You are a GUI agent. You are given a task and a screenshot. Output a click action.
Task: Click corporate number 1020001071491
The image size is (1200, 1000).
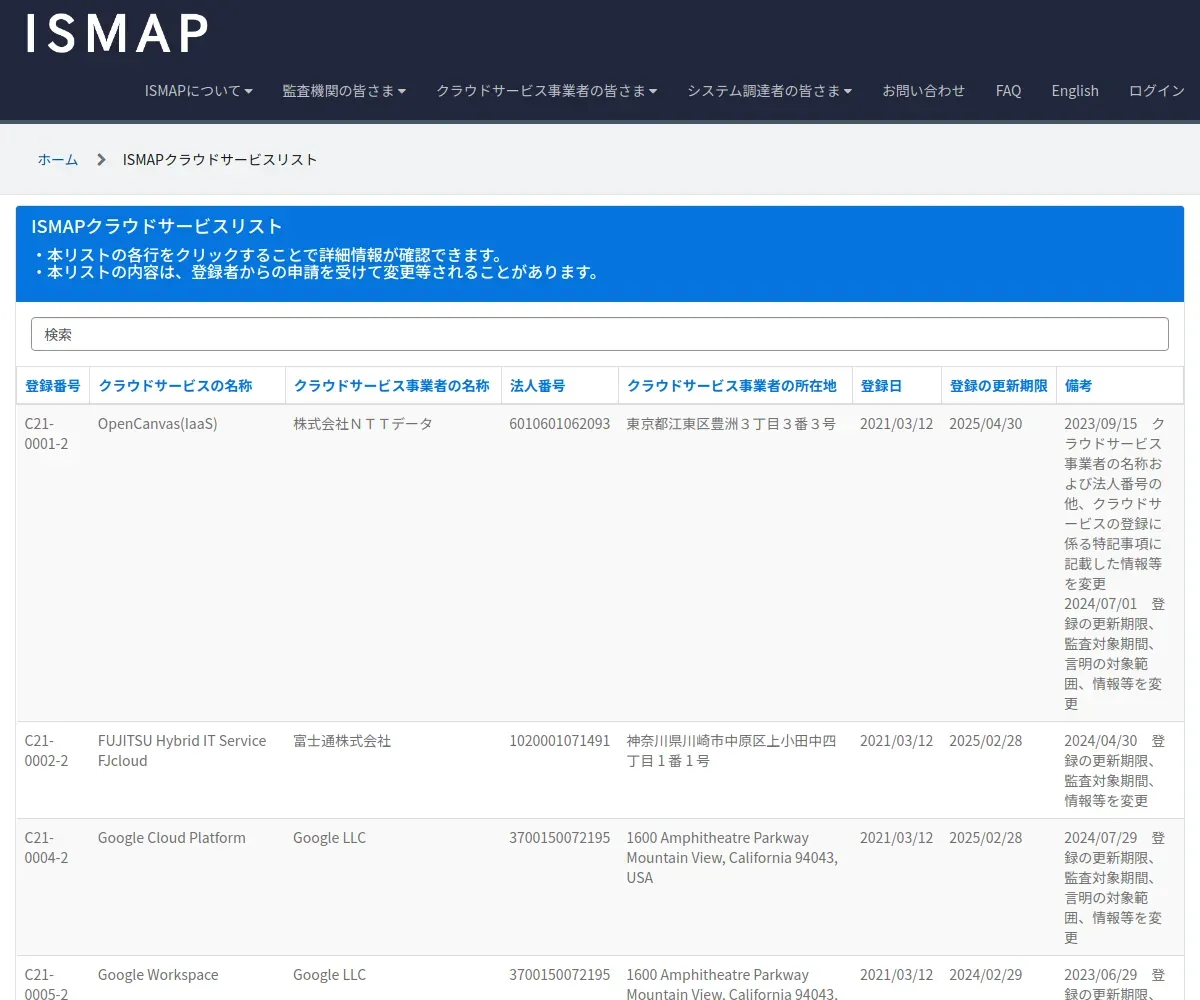pyautogui.click(x=559, y=741)
